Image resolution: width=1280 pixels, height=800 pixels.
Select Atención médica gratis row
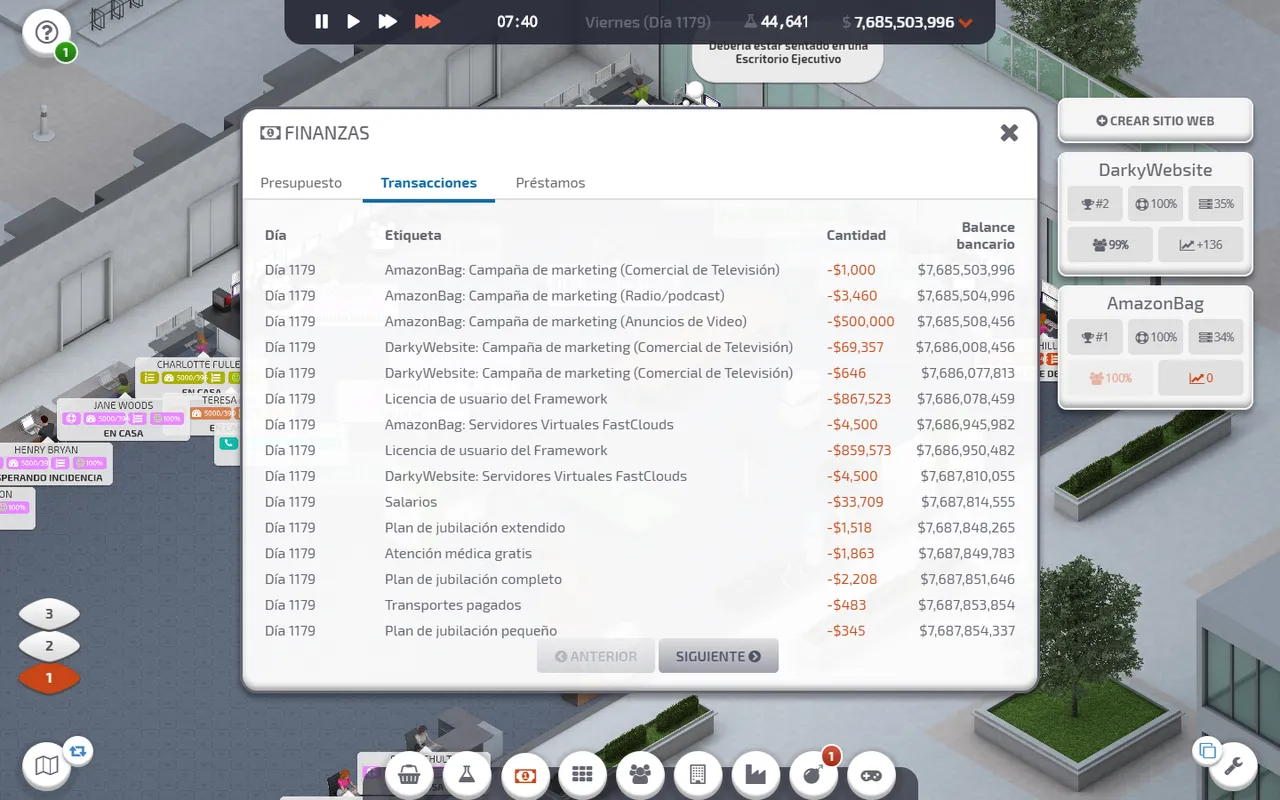click(640, 554)
